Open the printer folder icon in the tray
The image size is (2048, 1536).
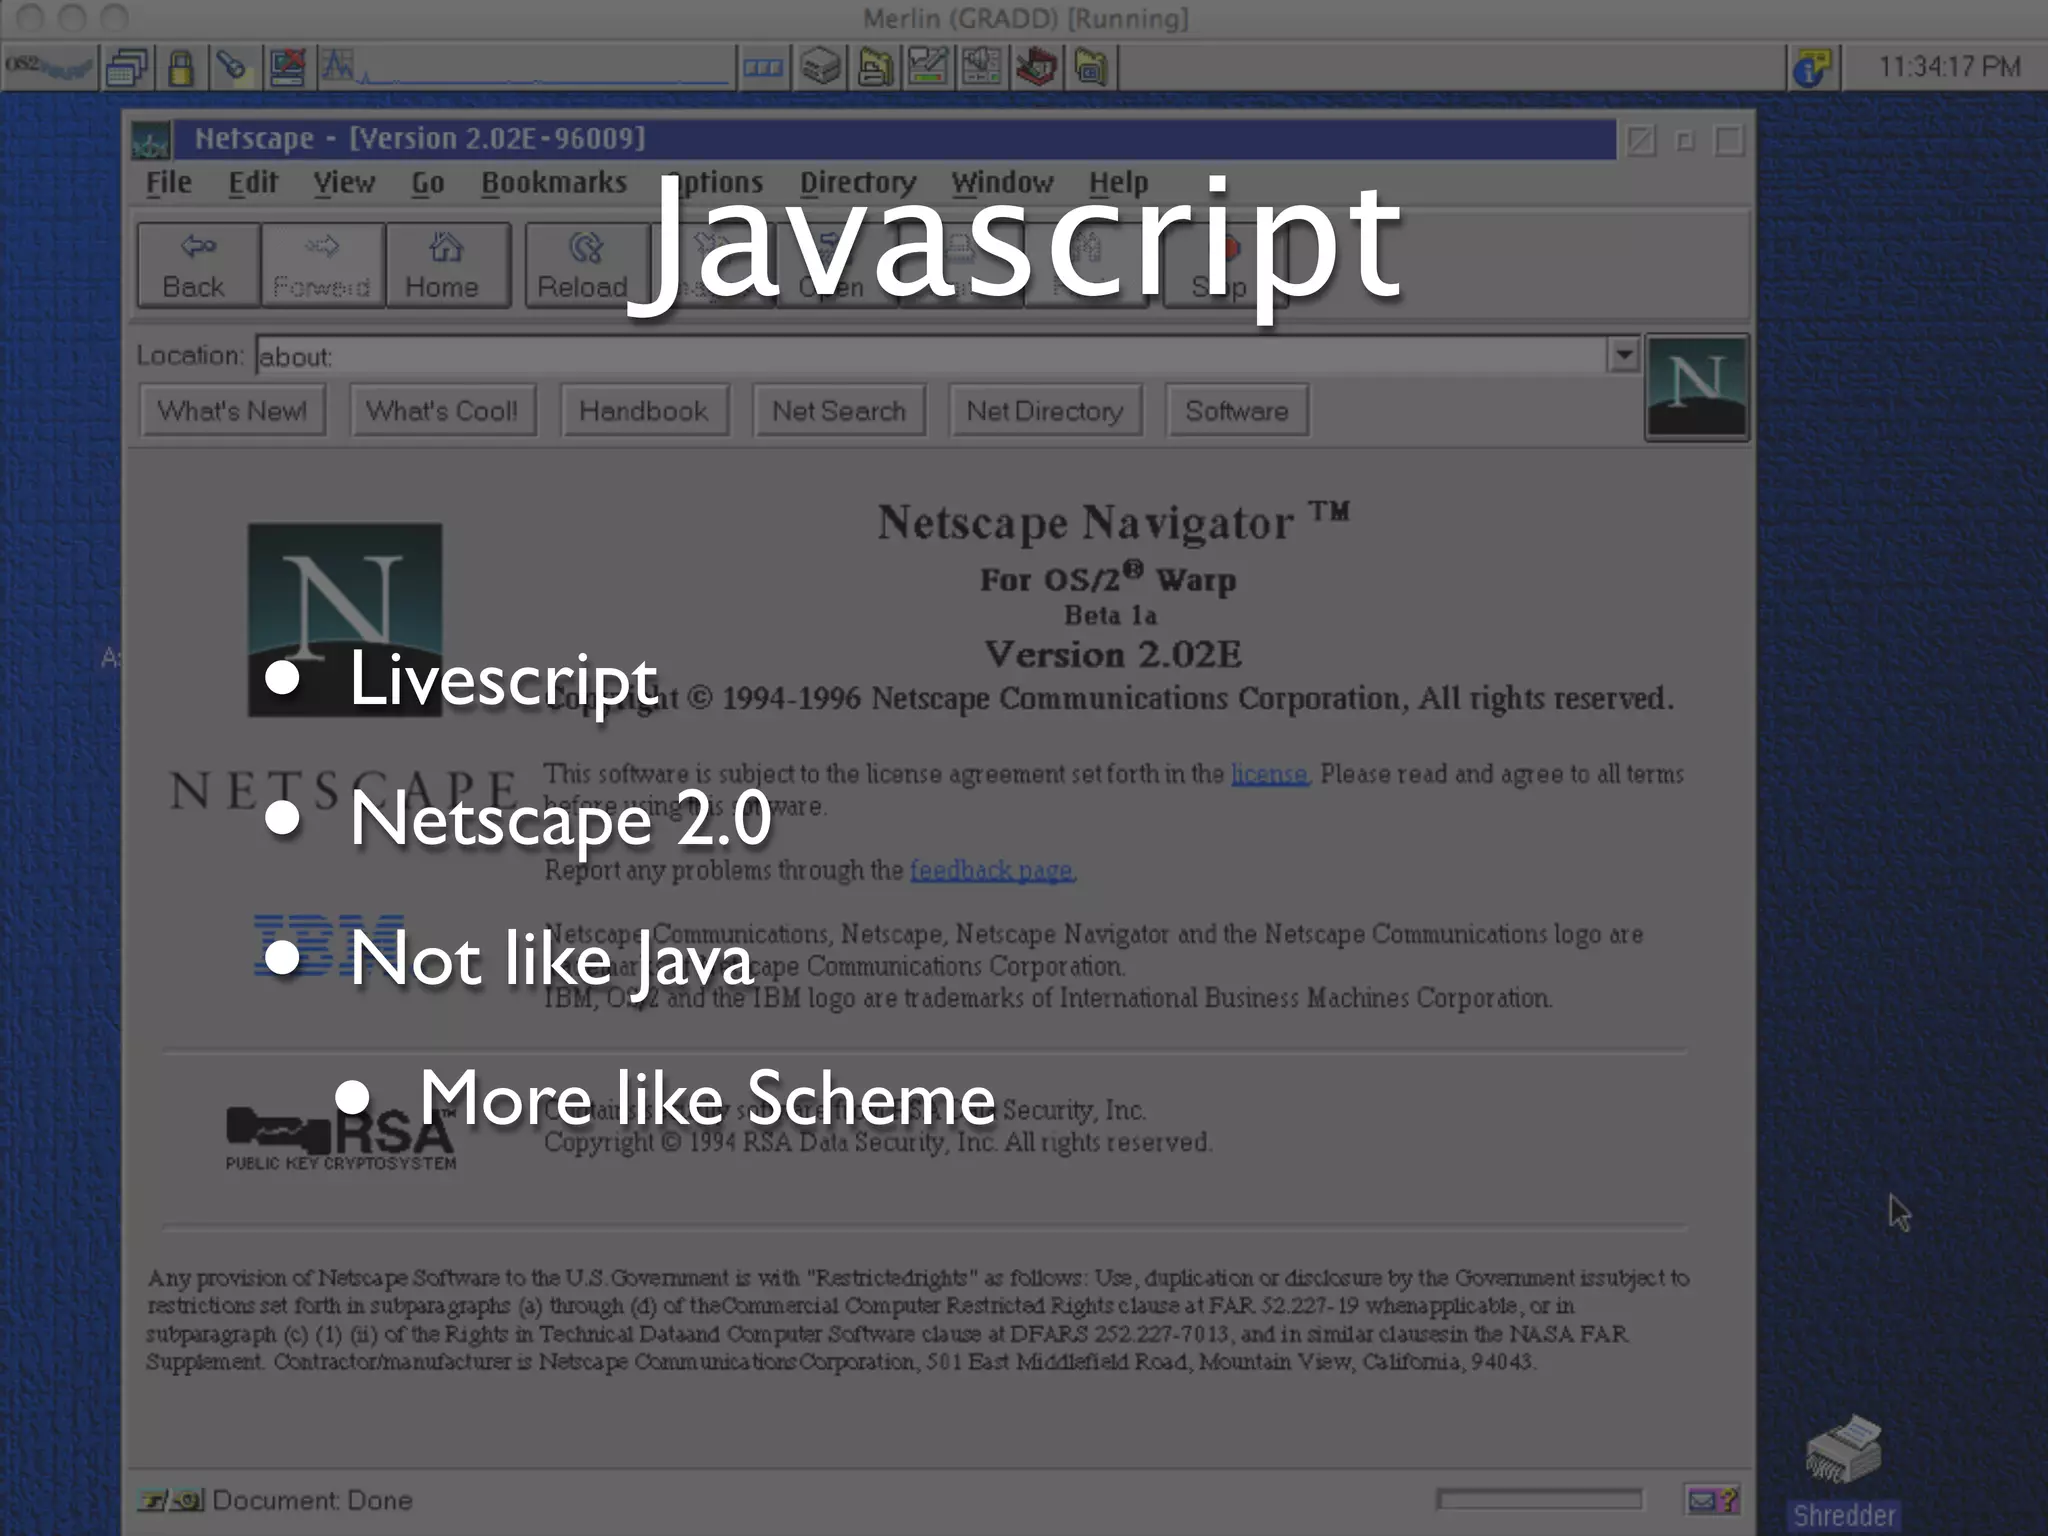(876, 68)
